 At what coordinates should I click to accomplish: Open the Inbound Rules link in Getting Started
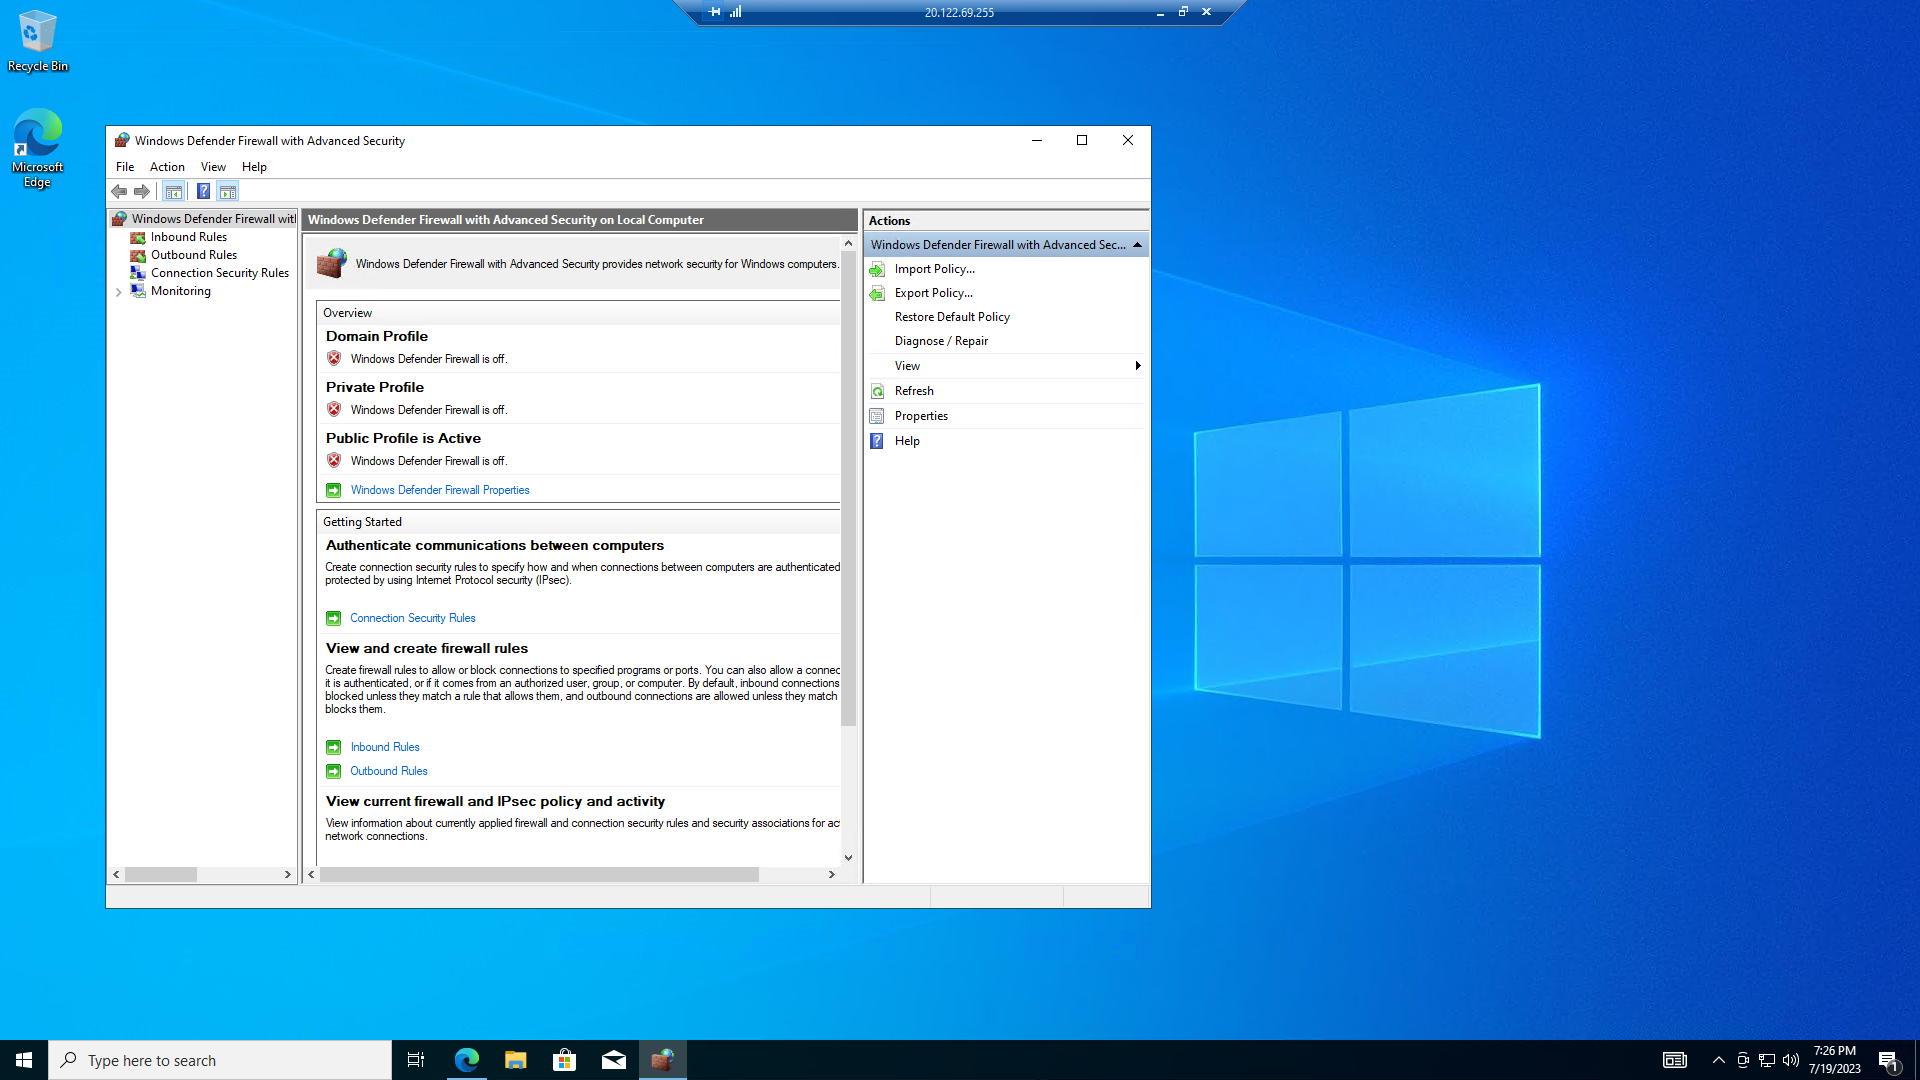pos(385,747)
